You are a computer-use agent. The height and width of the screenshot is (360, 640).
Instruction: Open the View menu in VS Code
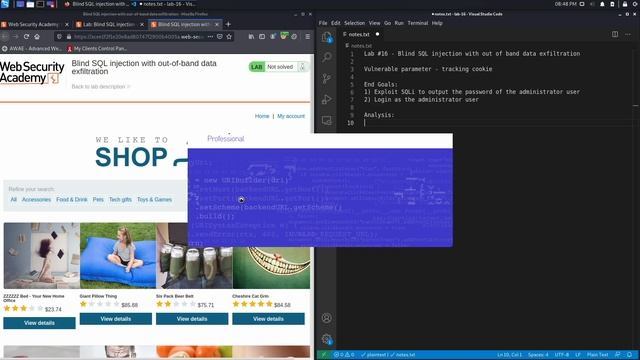pos(374,23)
